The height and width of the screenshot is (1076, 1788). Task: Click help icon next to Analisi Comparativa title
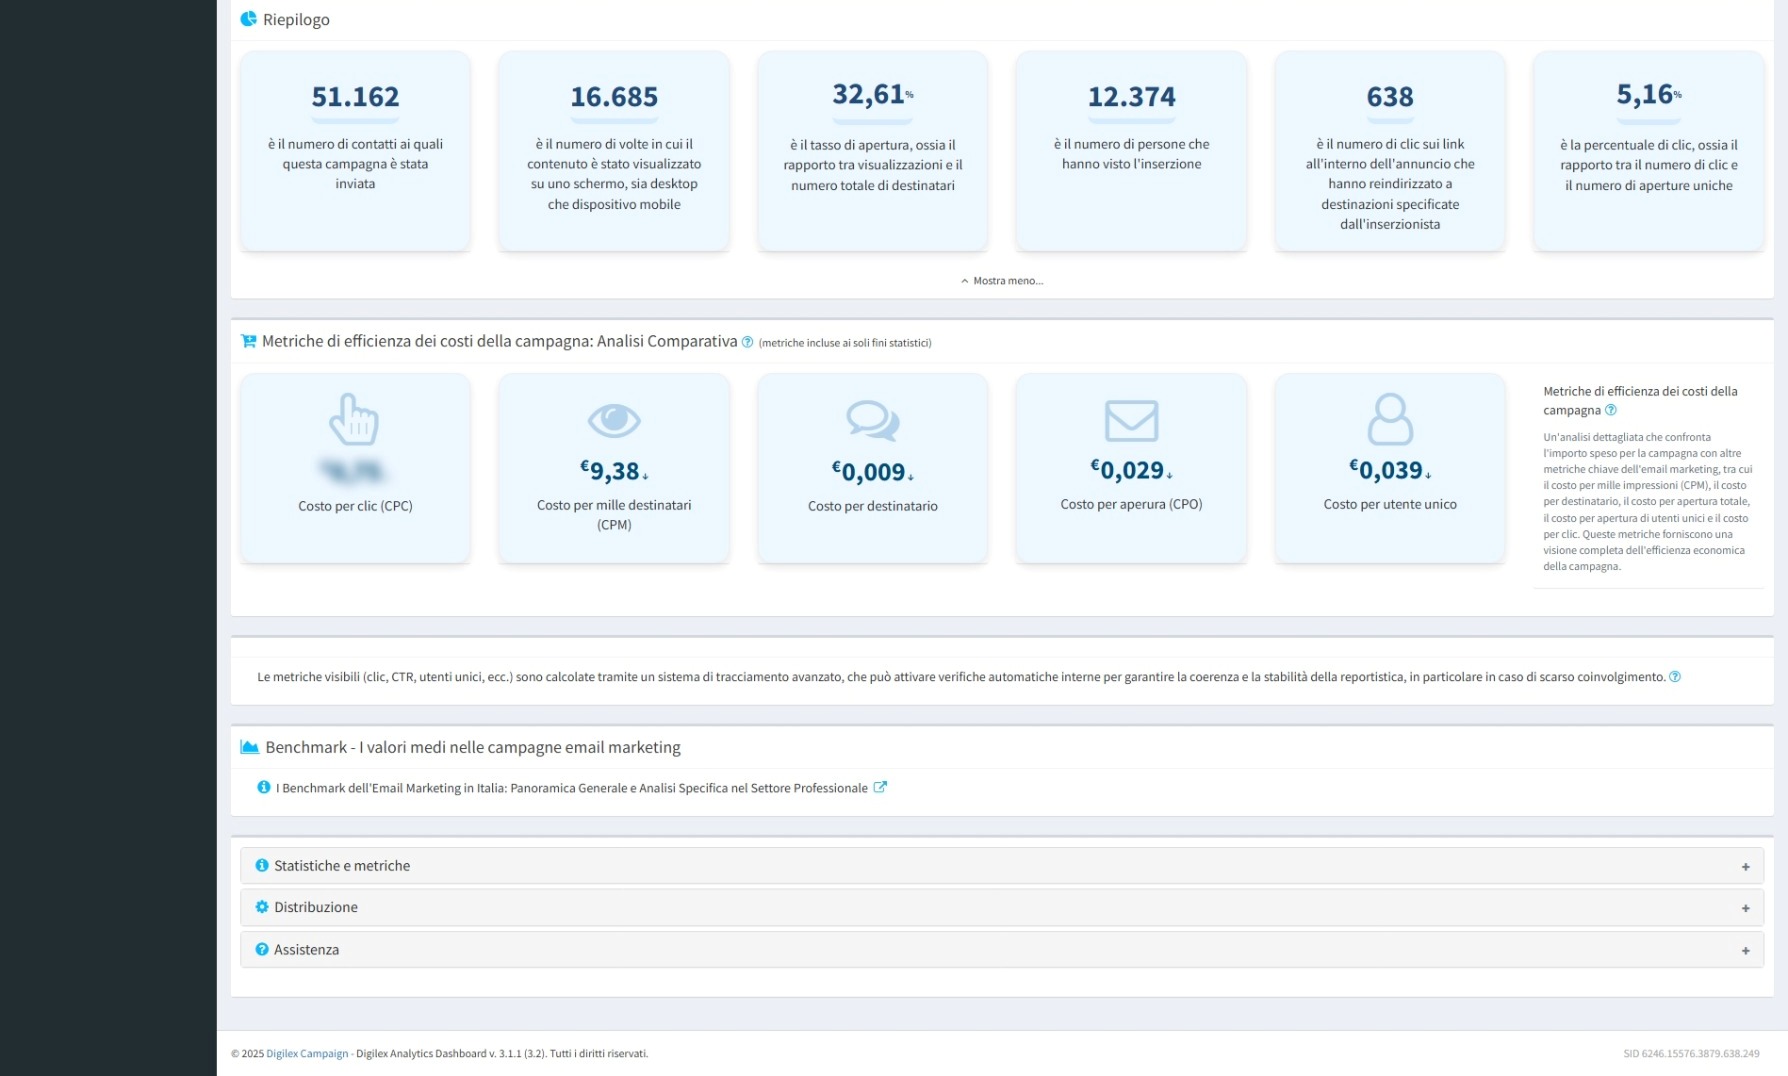(x=747, y=342)
